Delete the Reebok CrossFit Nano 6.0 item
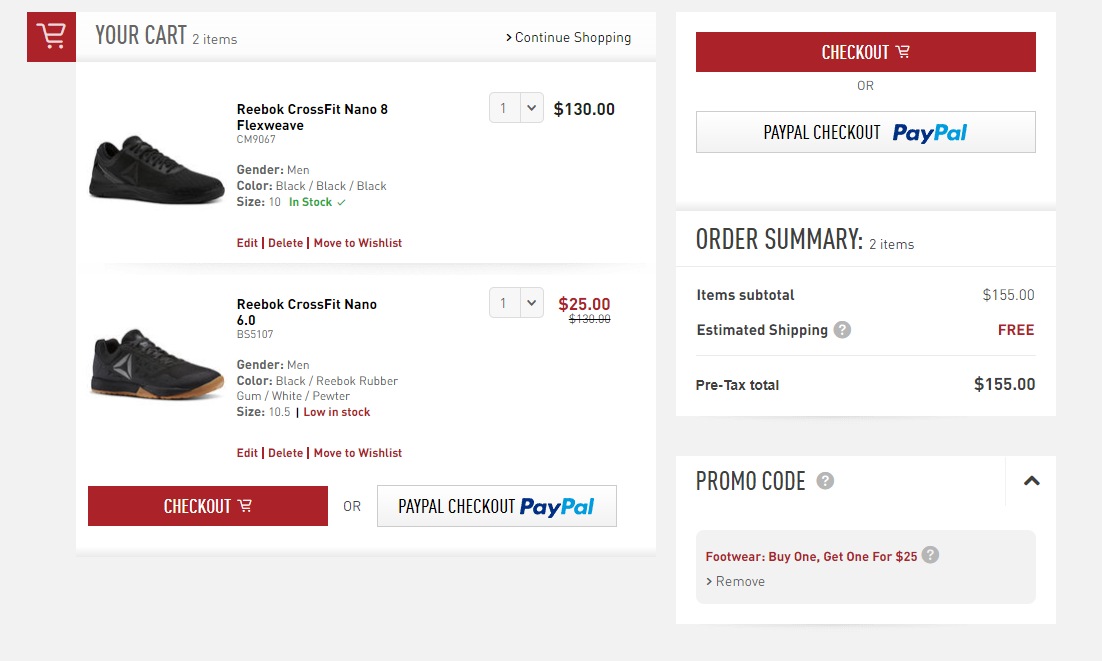 pos(285,452)
